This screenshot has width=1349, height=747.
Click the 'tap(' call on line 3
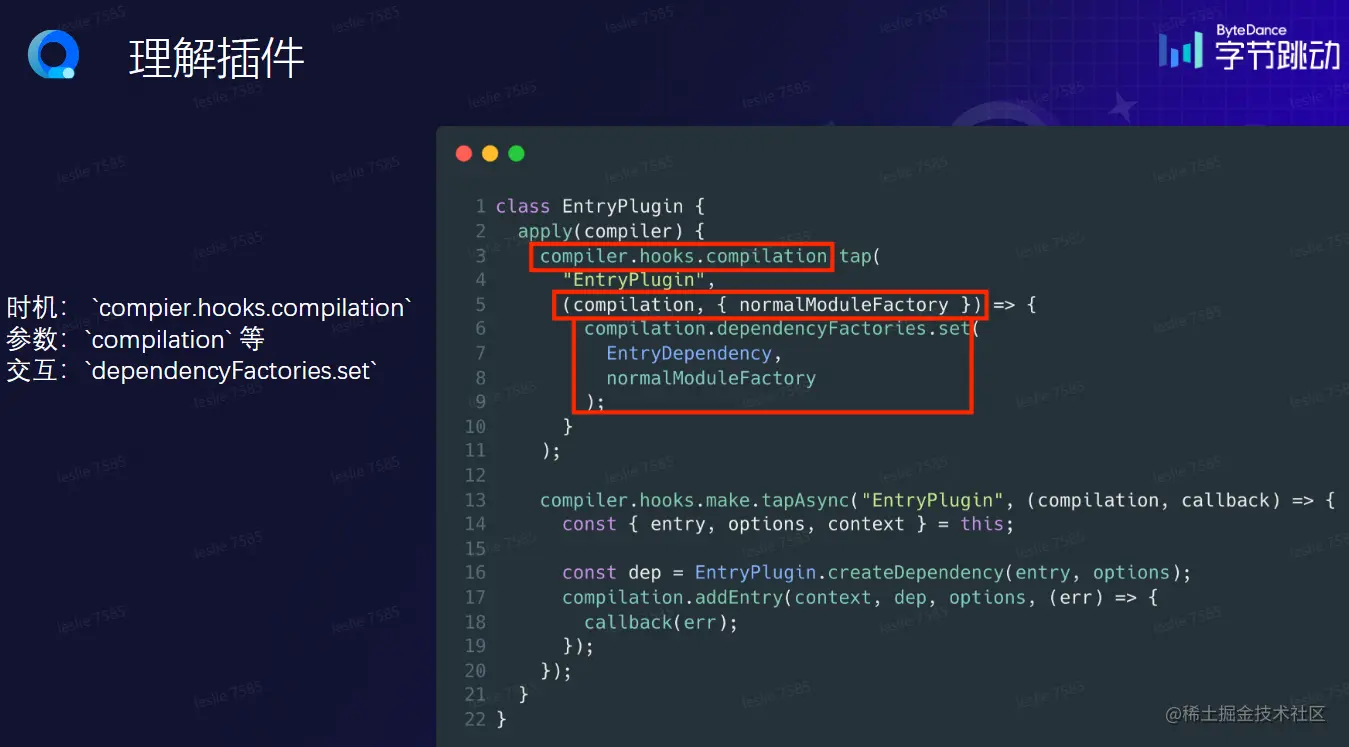(859, 256)
